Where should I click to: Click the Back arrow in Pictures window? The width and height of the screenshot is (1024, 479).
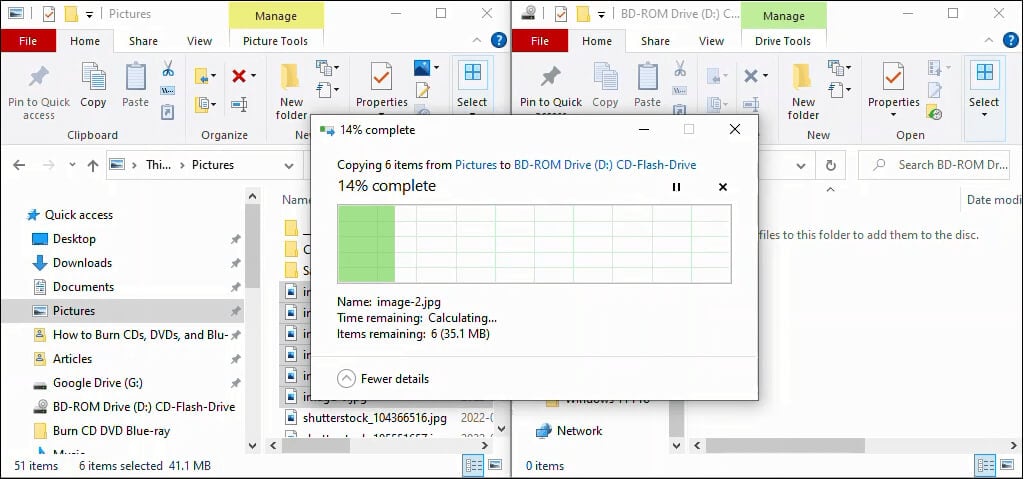19,165
